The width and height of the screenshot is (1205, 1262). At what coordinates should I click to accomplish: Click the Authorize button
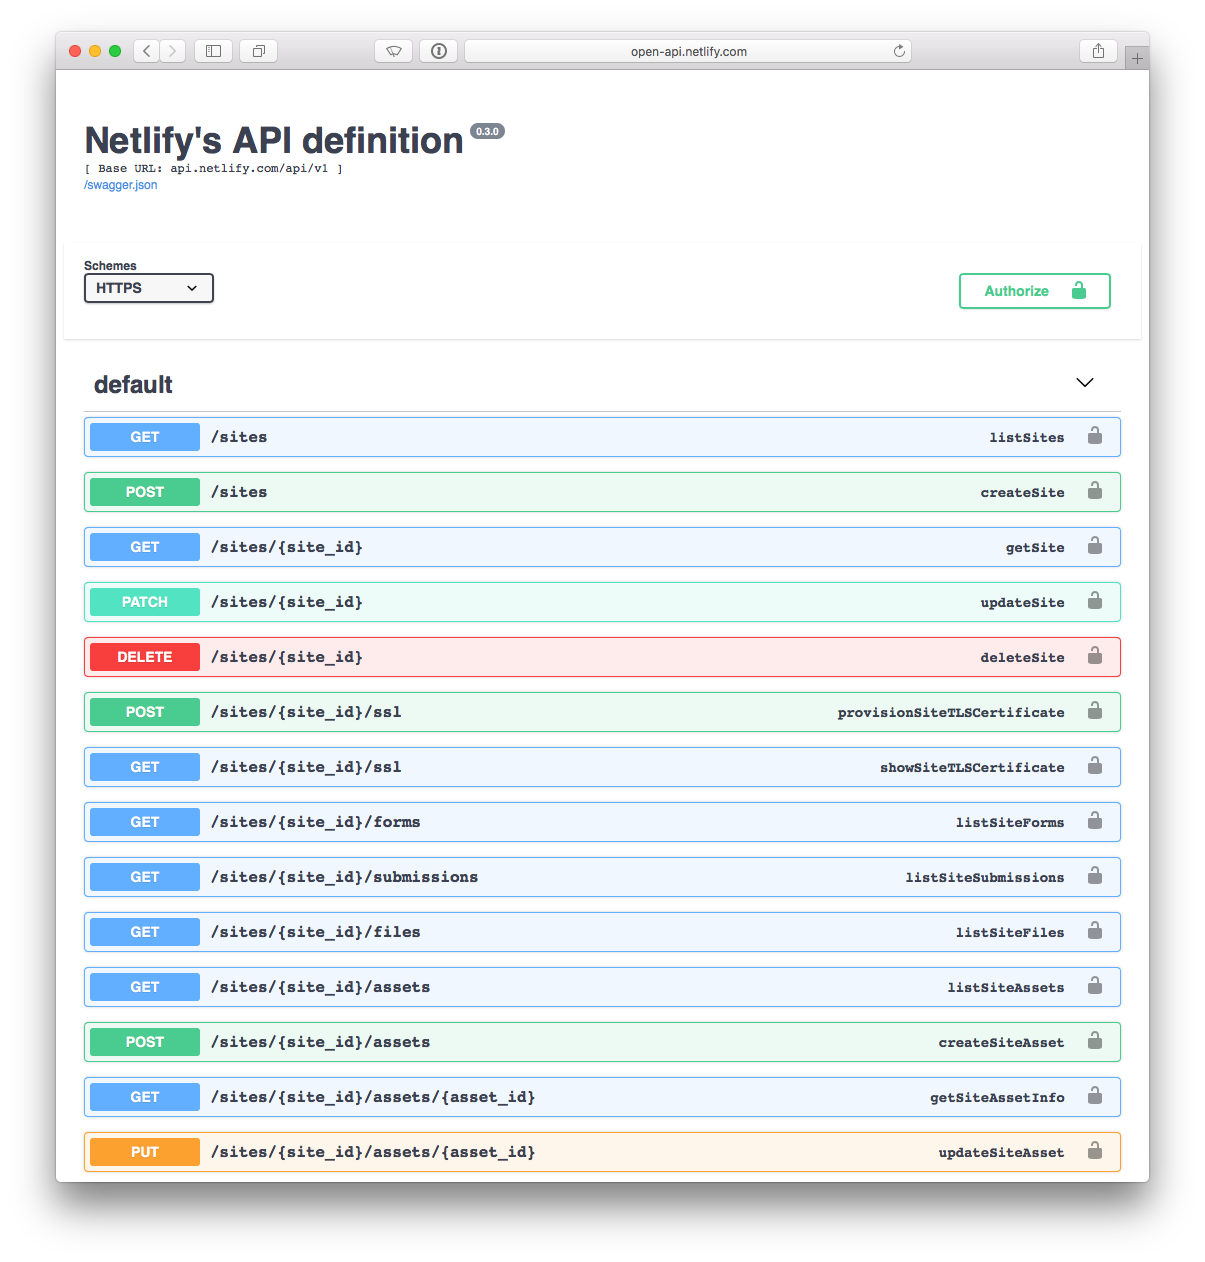1035,291
